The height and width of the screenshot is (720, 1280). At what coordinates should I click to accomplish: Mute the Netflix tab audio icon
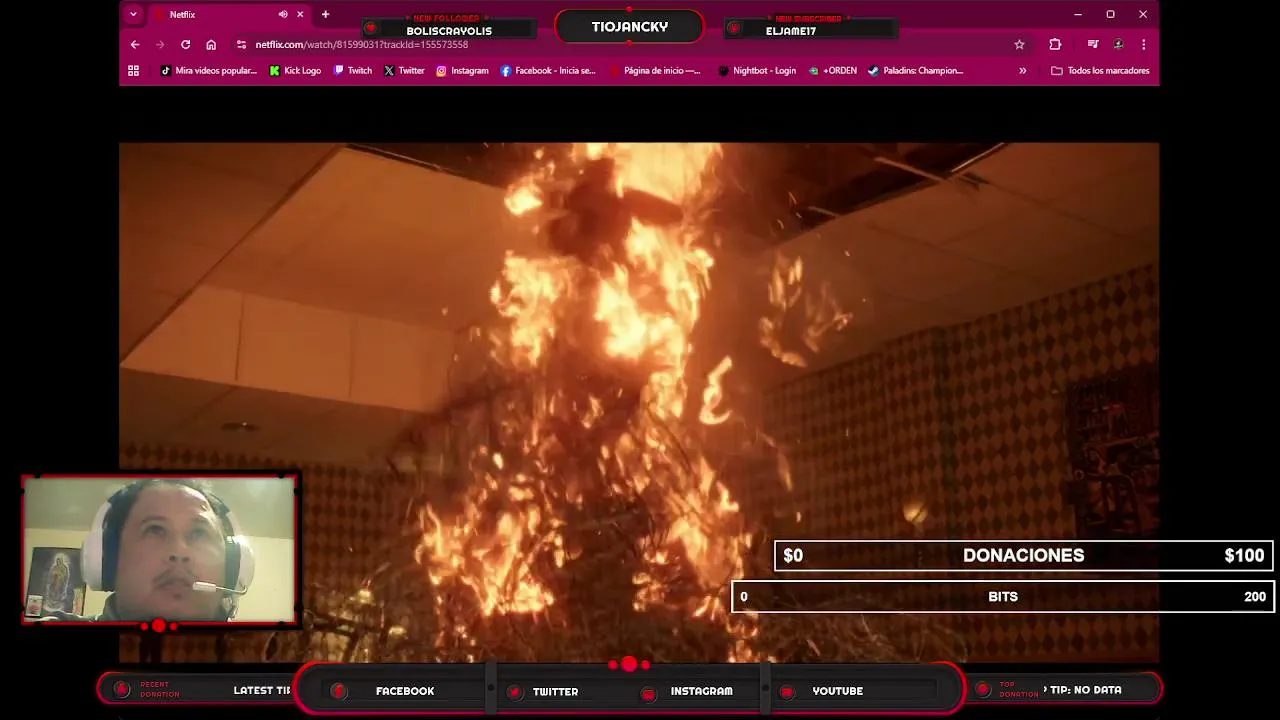click(283, 15)
